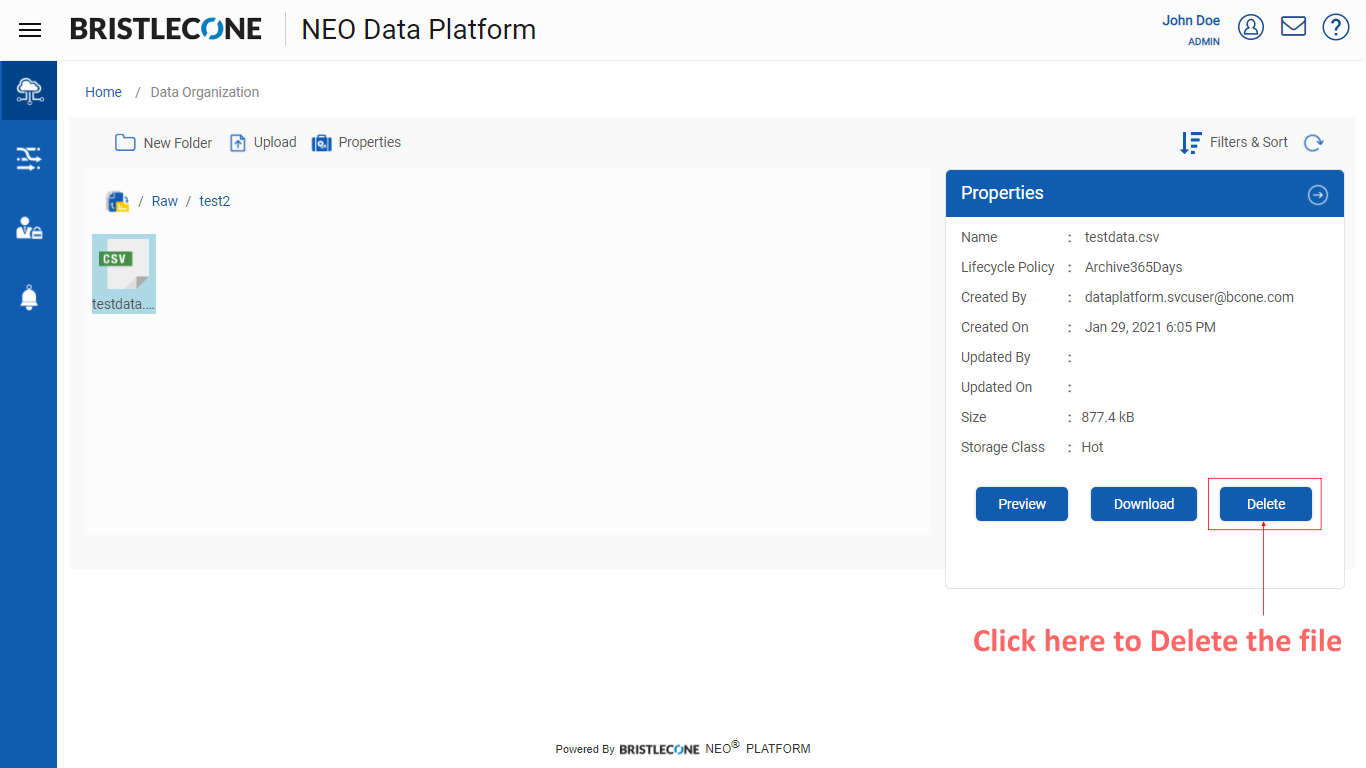Image resolution: width=1366 pixels, height=768 pixels.
Task: Open the notifications bell sidebar icon
Action: 29,297
